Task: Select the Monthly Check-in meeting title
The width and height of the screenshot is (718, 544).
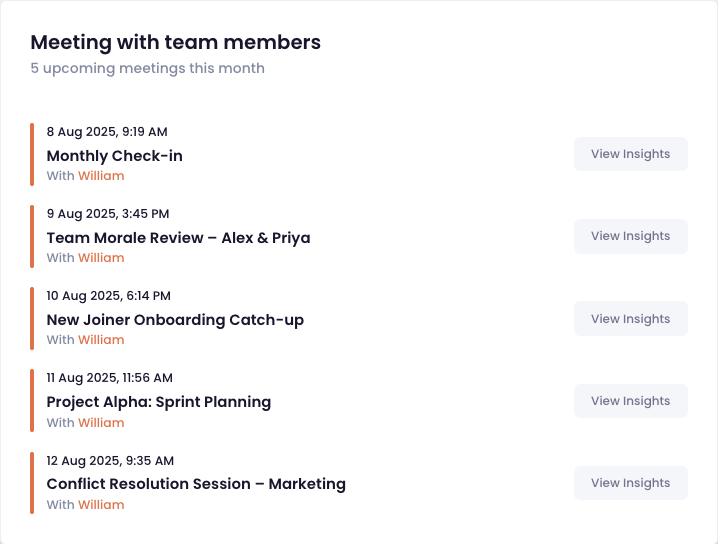Action: coord(114,156)
